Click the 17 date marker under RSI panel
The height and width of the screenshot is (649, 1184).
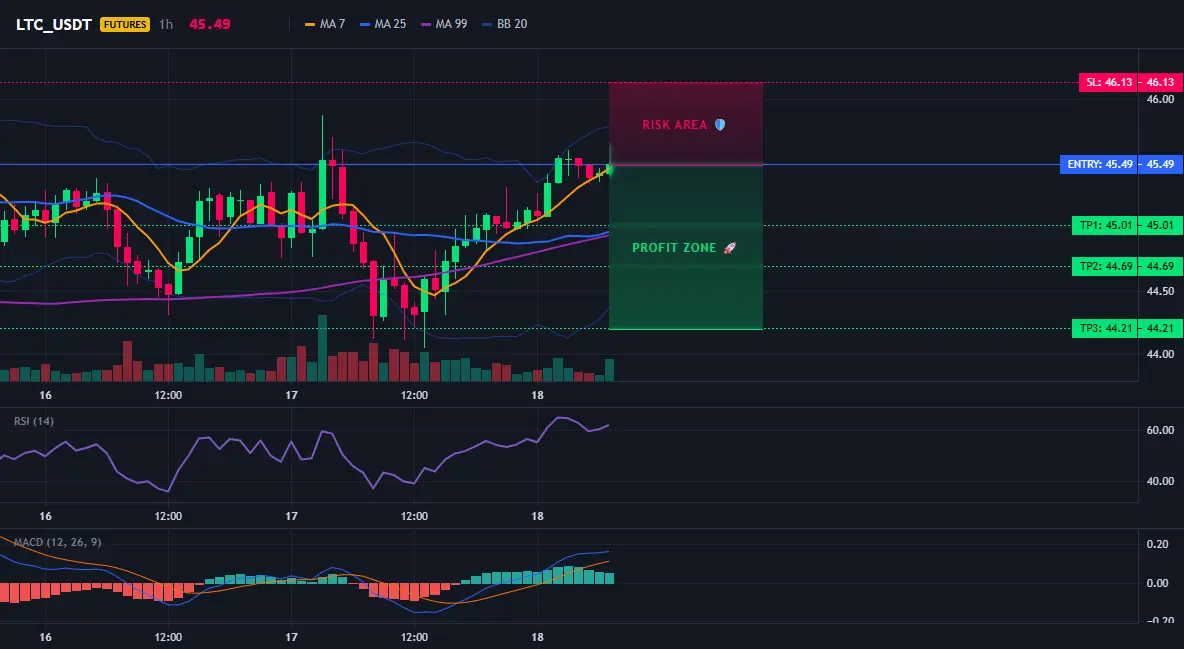291,516
